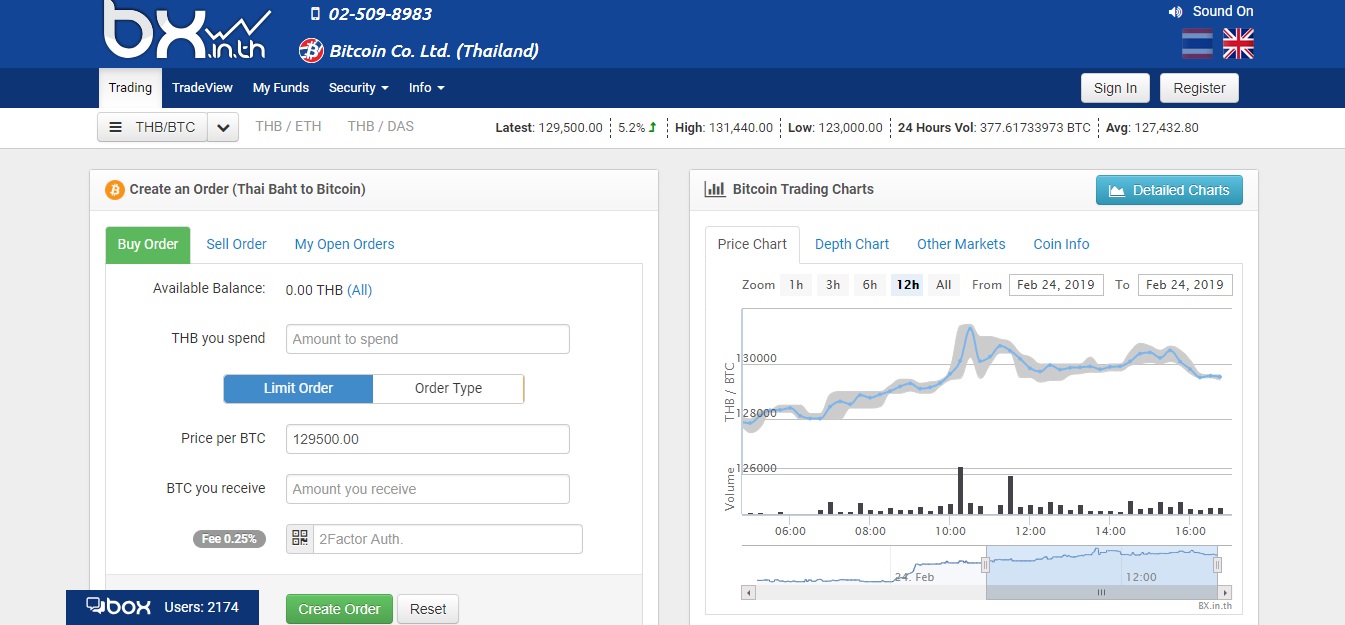
Task: Click the Sign In button
Action: click(1115, 88)
